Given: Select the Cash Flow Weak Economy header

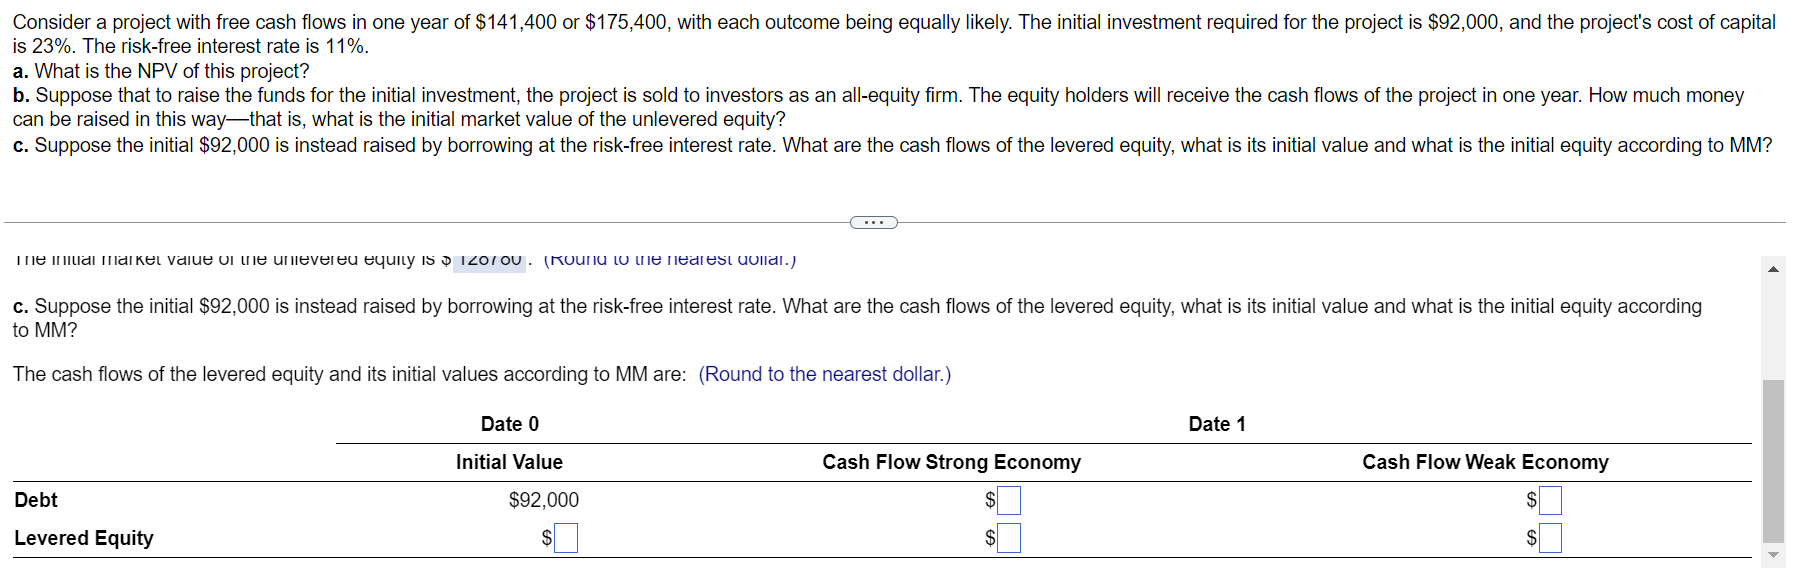Looking at the screenshot, I should point(1486,461).
